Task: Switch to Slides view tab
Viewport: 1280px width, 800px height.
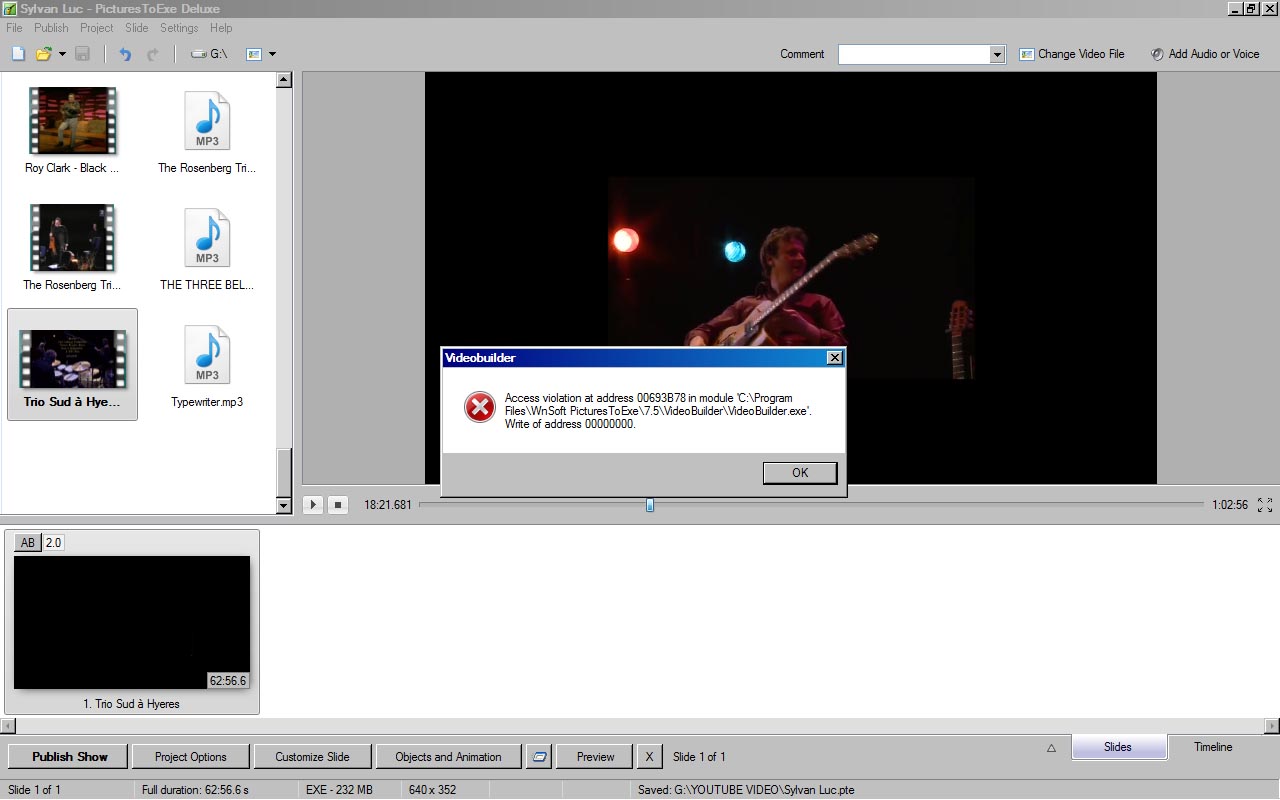Action: pos(1118,747)
